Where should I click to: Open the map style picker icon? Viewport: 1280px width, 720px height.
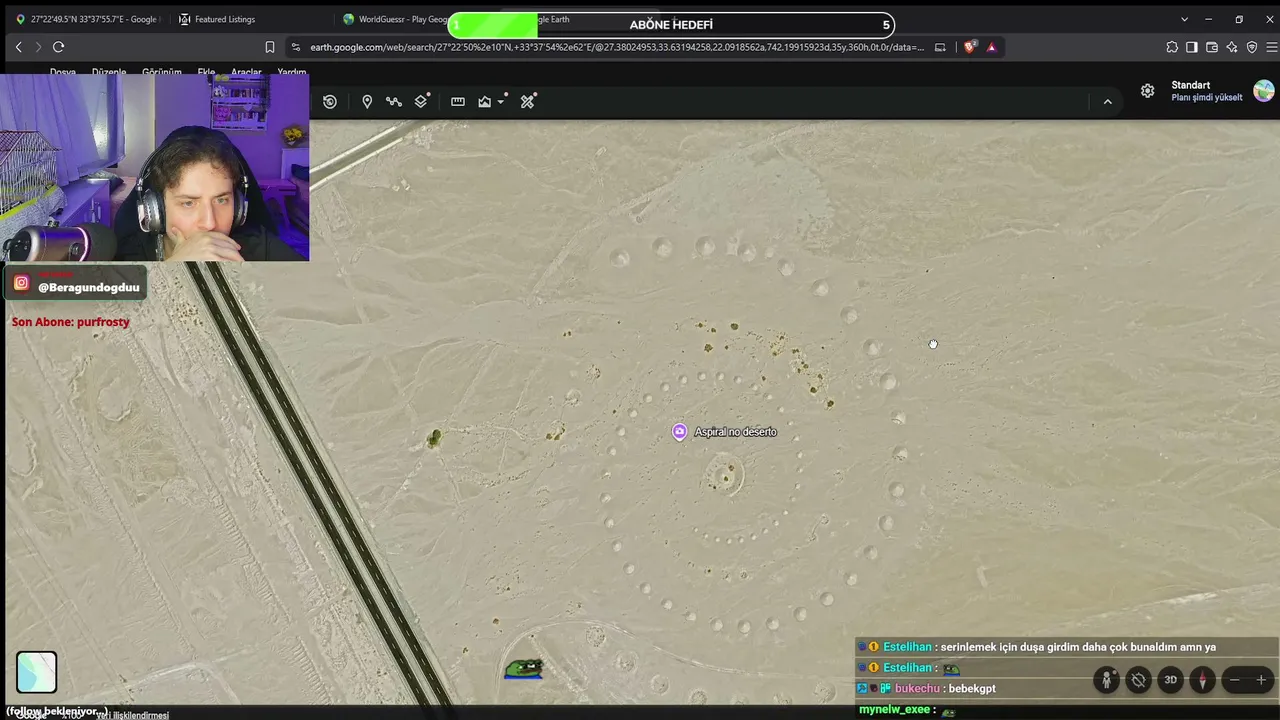[x=485, y=101]
